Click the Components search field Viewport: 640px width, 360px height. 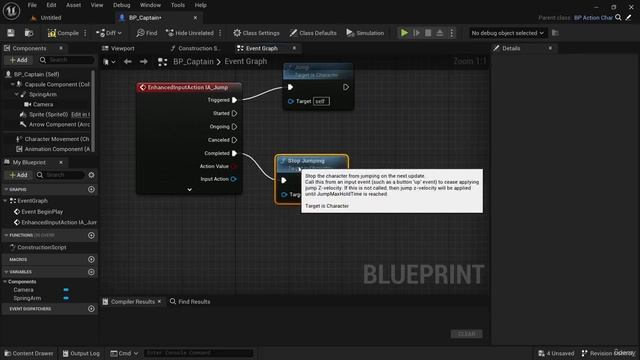click(x=67, y=60)
